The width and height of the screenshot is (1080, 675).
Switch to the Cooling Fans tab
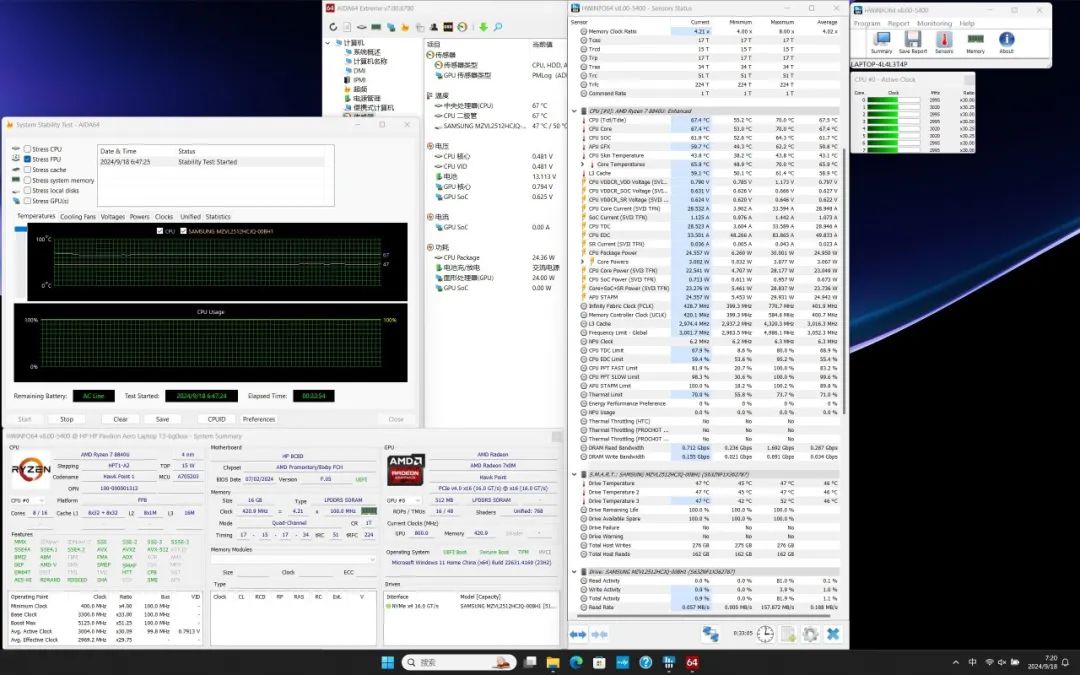78,216
